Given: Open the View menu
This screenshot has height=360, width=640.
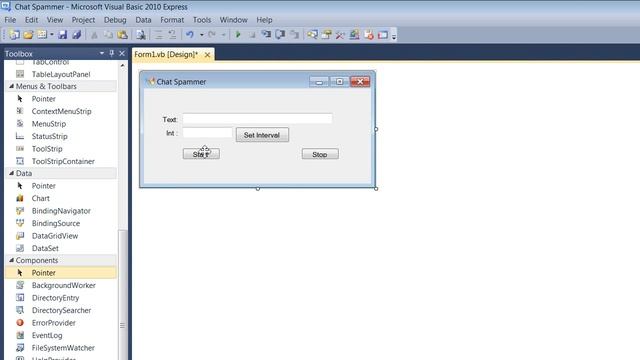Looking at the screenshot, I should click(x=55, y=20).
